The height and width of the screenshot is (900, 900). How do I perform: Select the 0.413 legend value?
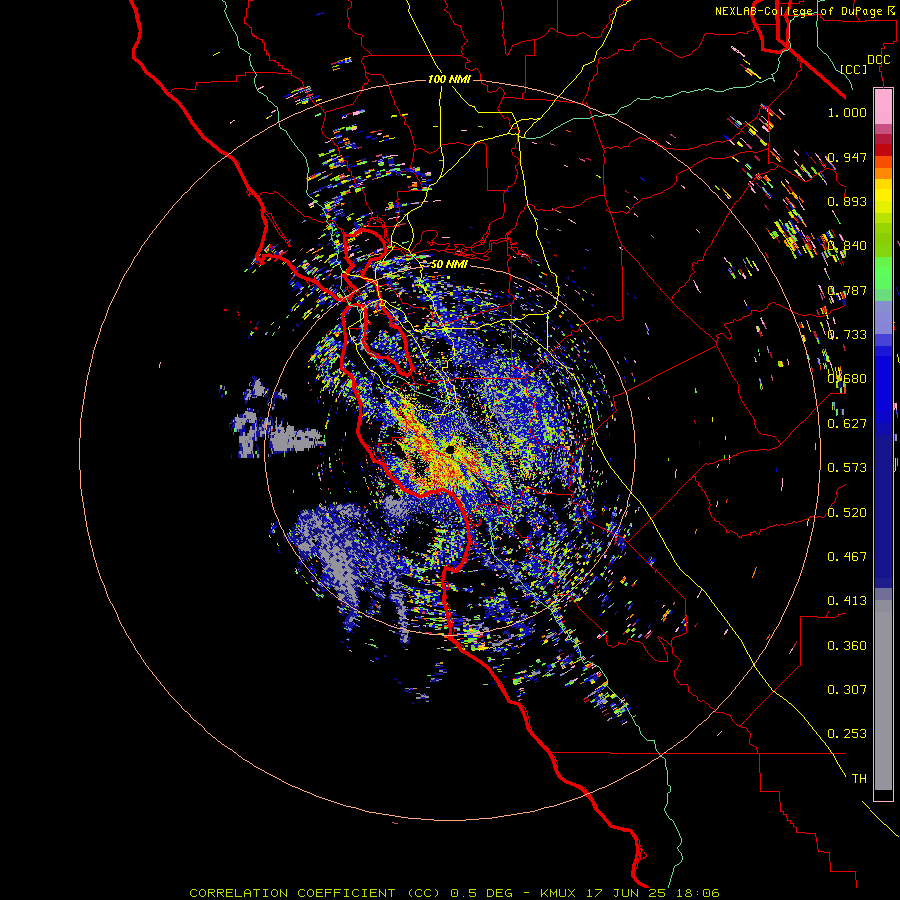[847, 601]
